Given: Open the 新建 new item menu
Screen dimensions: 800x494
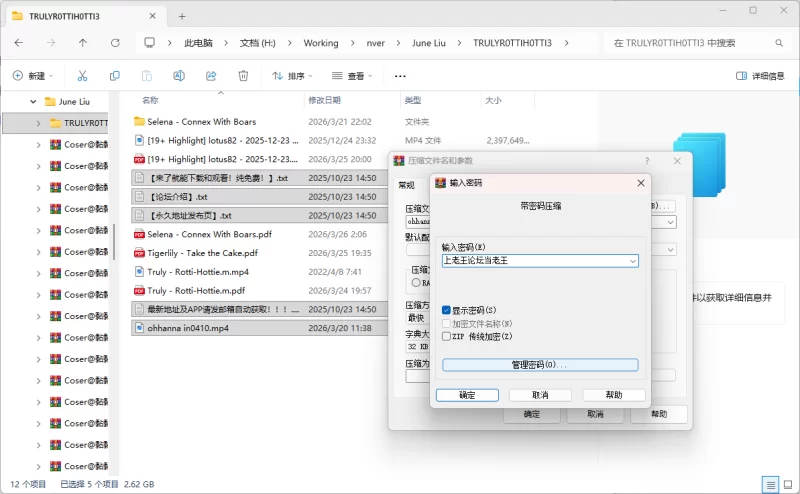Looking at the screenshot, I should 34,76.
